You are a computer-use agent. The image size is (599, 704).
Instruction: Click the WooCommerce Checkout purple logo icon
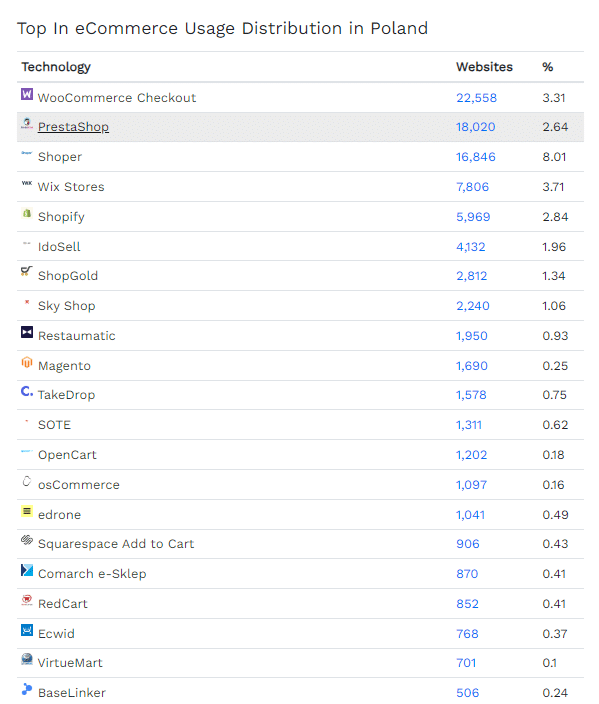27,94
